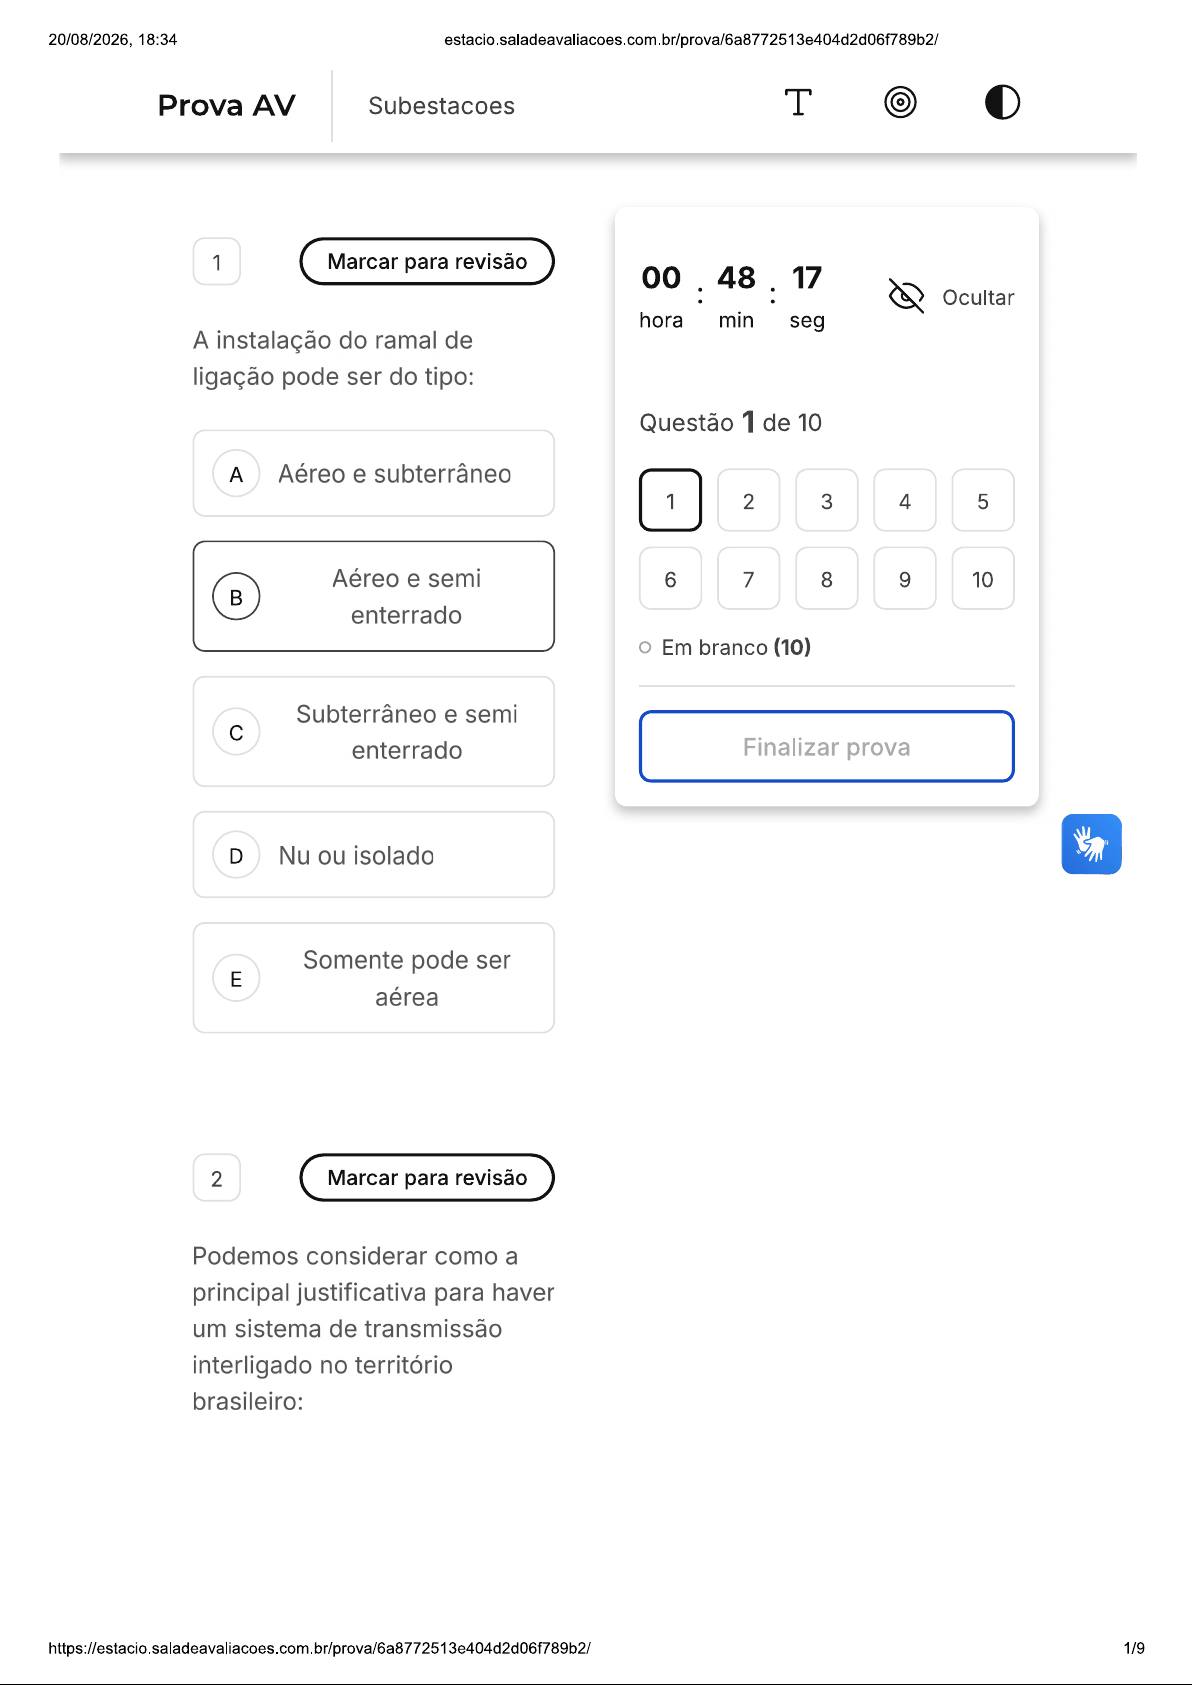This screenshot has width=1192, height=1685.
Task: Select option A Aéreo e subterrâneo
Action: [373, 473]
